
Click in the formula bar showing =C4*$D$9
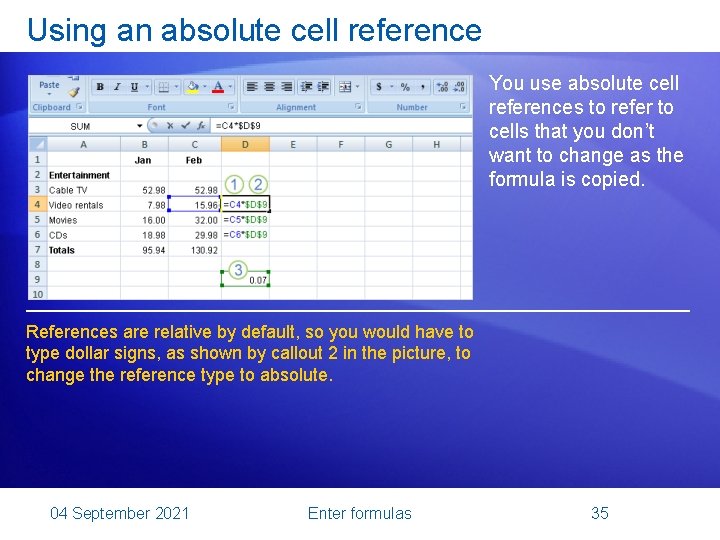click(x=341, y=125)
